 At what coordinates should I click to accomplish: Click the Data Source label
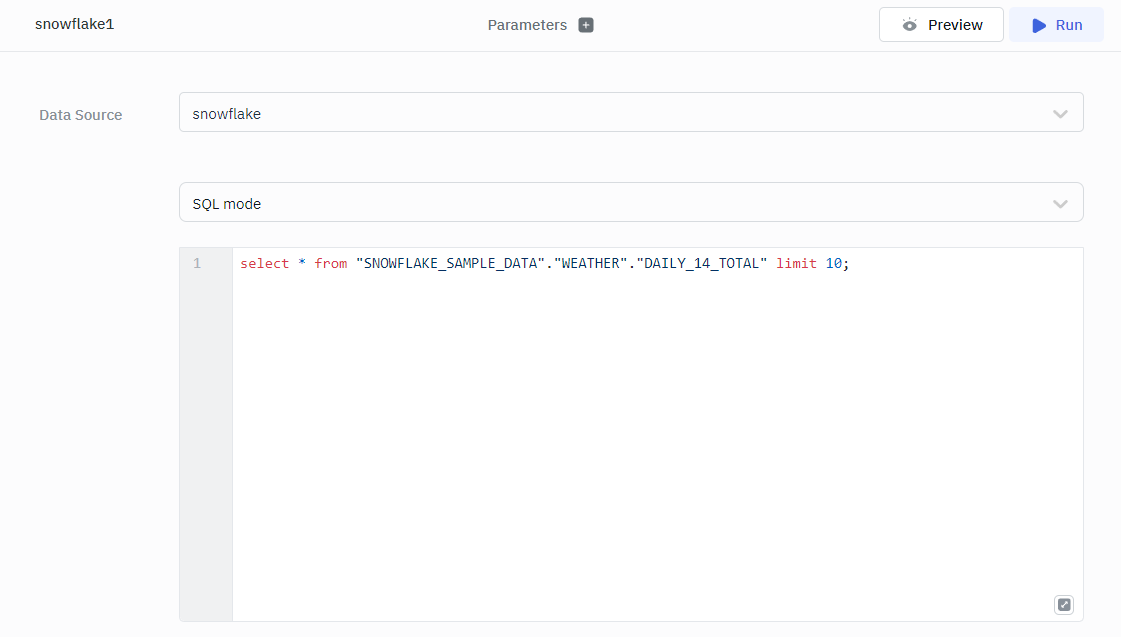(81, 115)
